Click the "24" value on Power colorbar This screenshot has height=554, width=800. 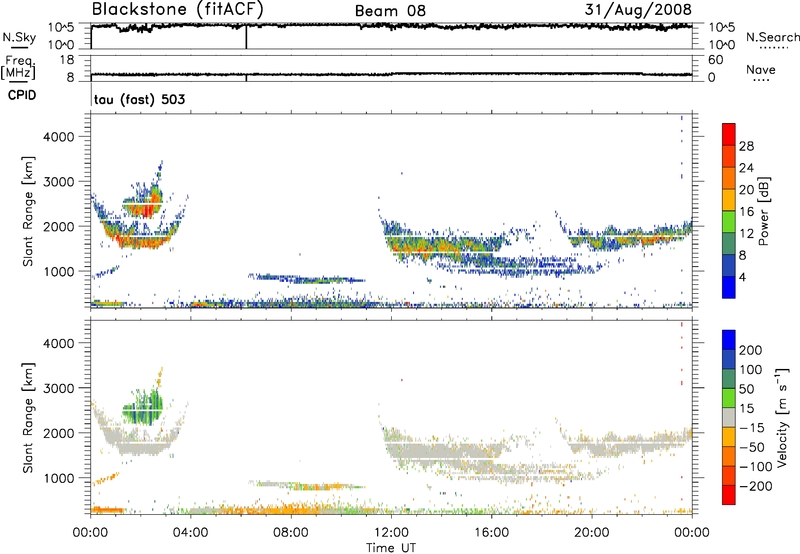(746, 168)
